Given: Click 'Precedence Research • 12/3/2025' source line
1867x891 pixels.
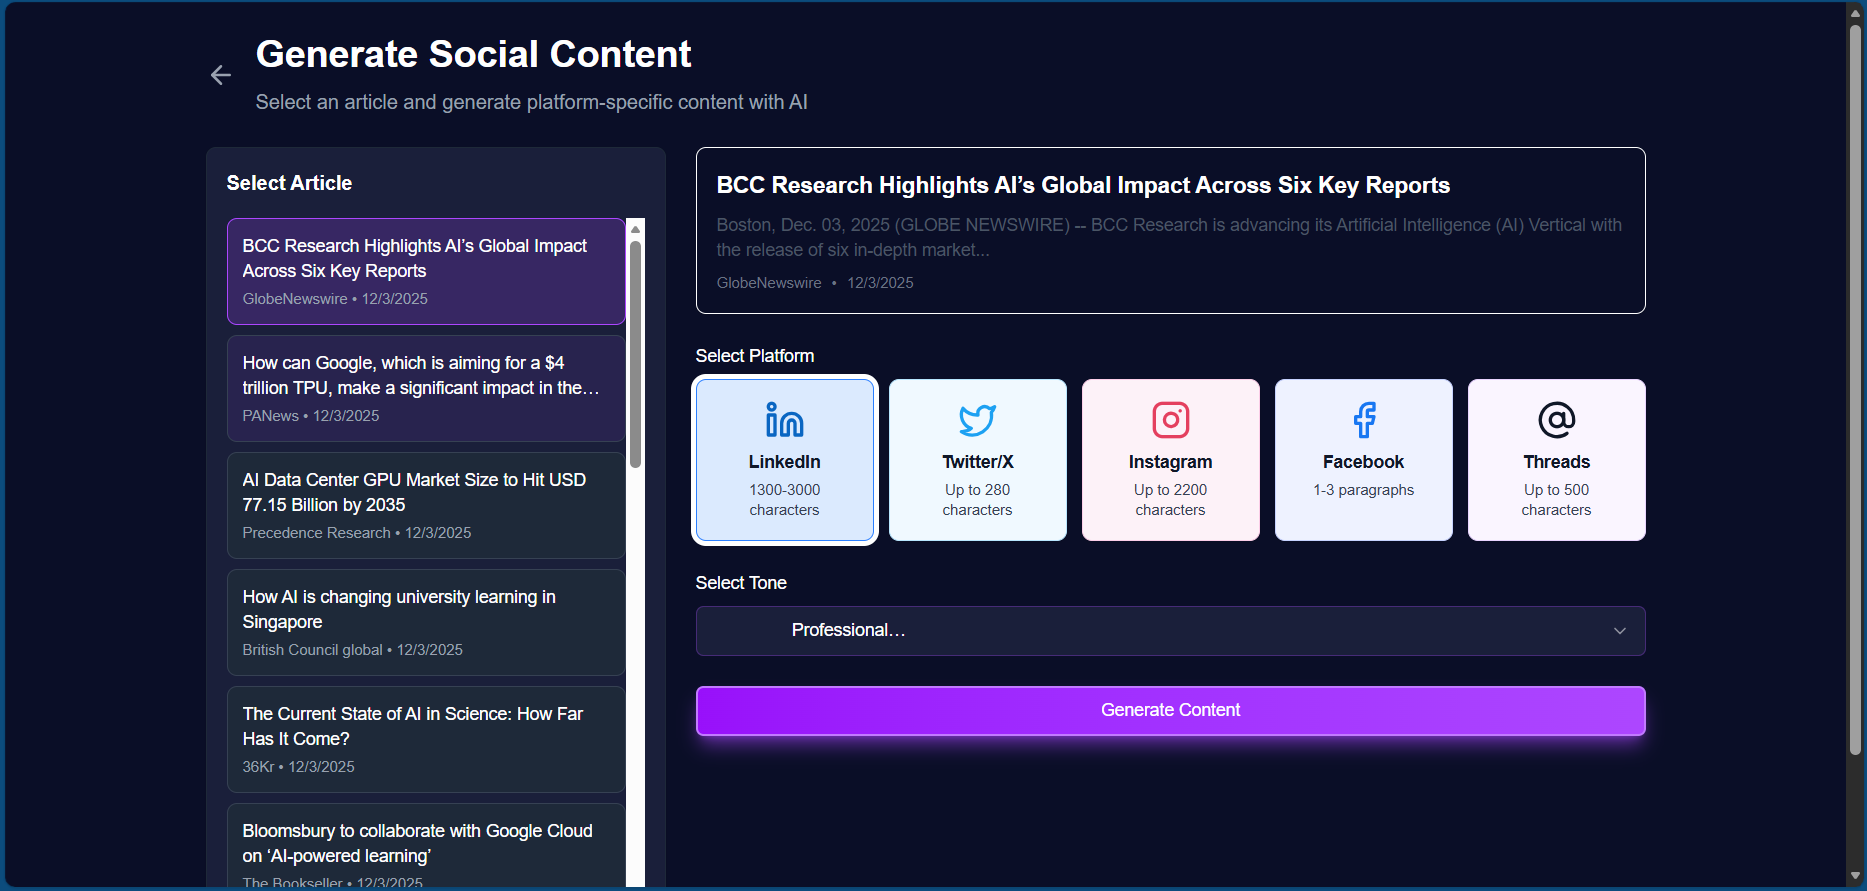Looking at the screenshot, I should (357, 533).
